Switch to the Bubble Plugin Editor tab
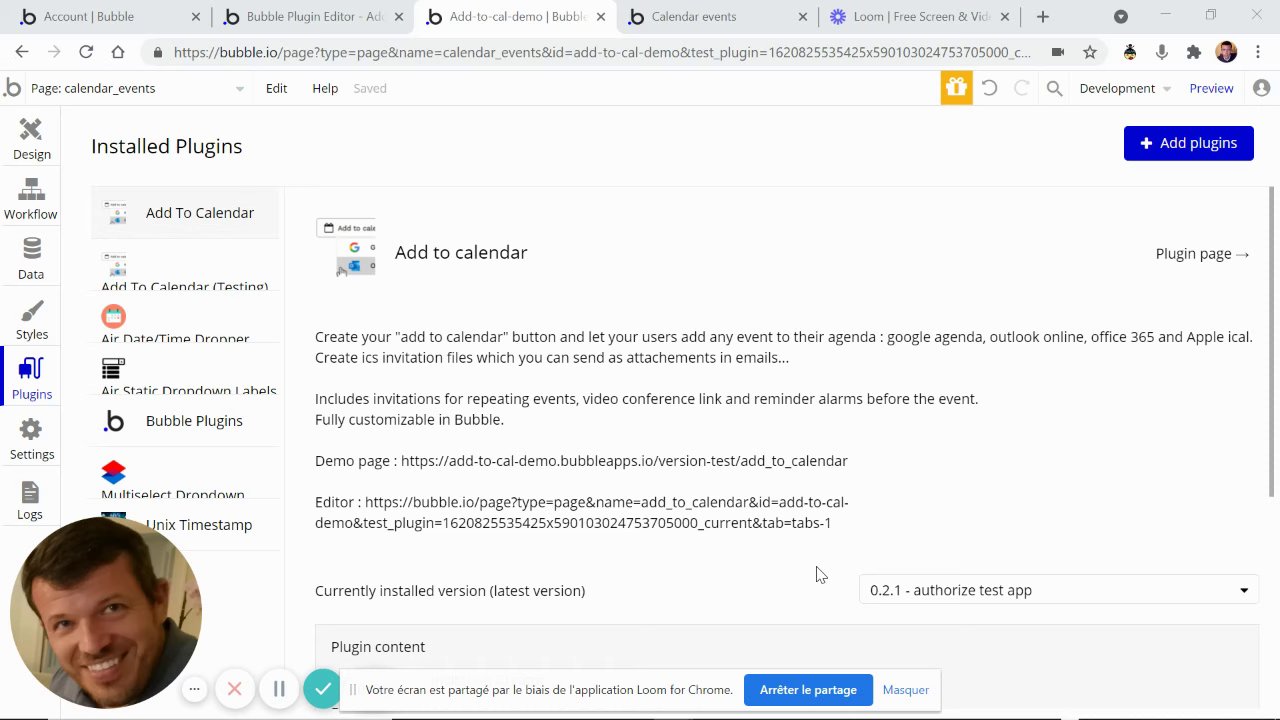The width and height of the screenshot is (1280, 720). click(x=311, y=17)
